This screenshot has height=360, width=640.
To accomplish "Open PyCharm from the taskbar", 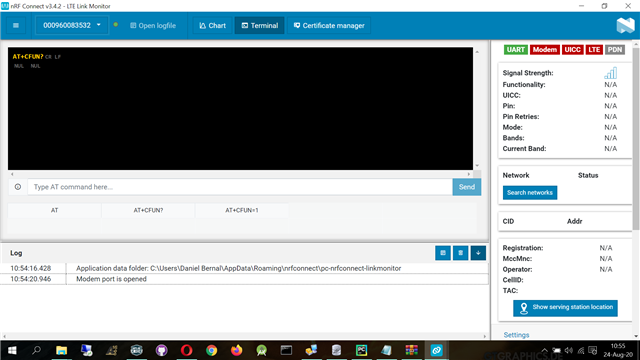I will pos(361,350).
